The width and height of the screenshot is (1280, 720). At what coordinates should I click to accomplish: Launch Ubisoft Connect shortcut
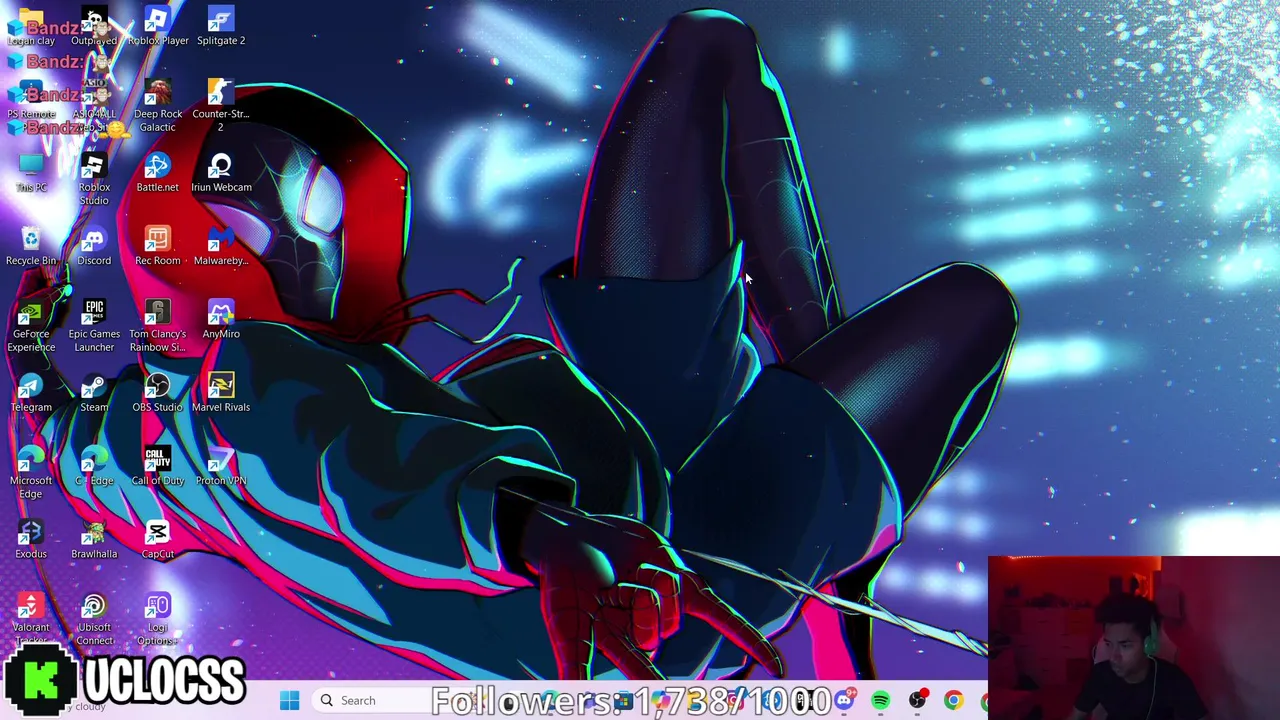[x=94, y=620]
